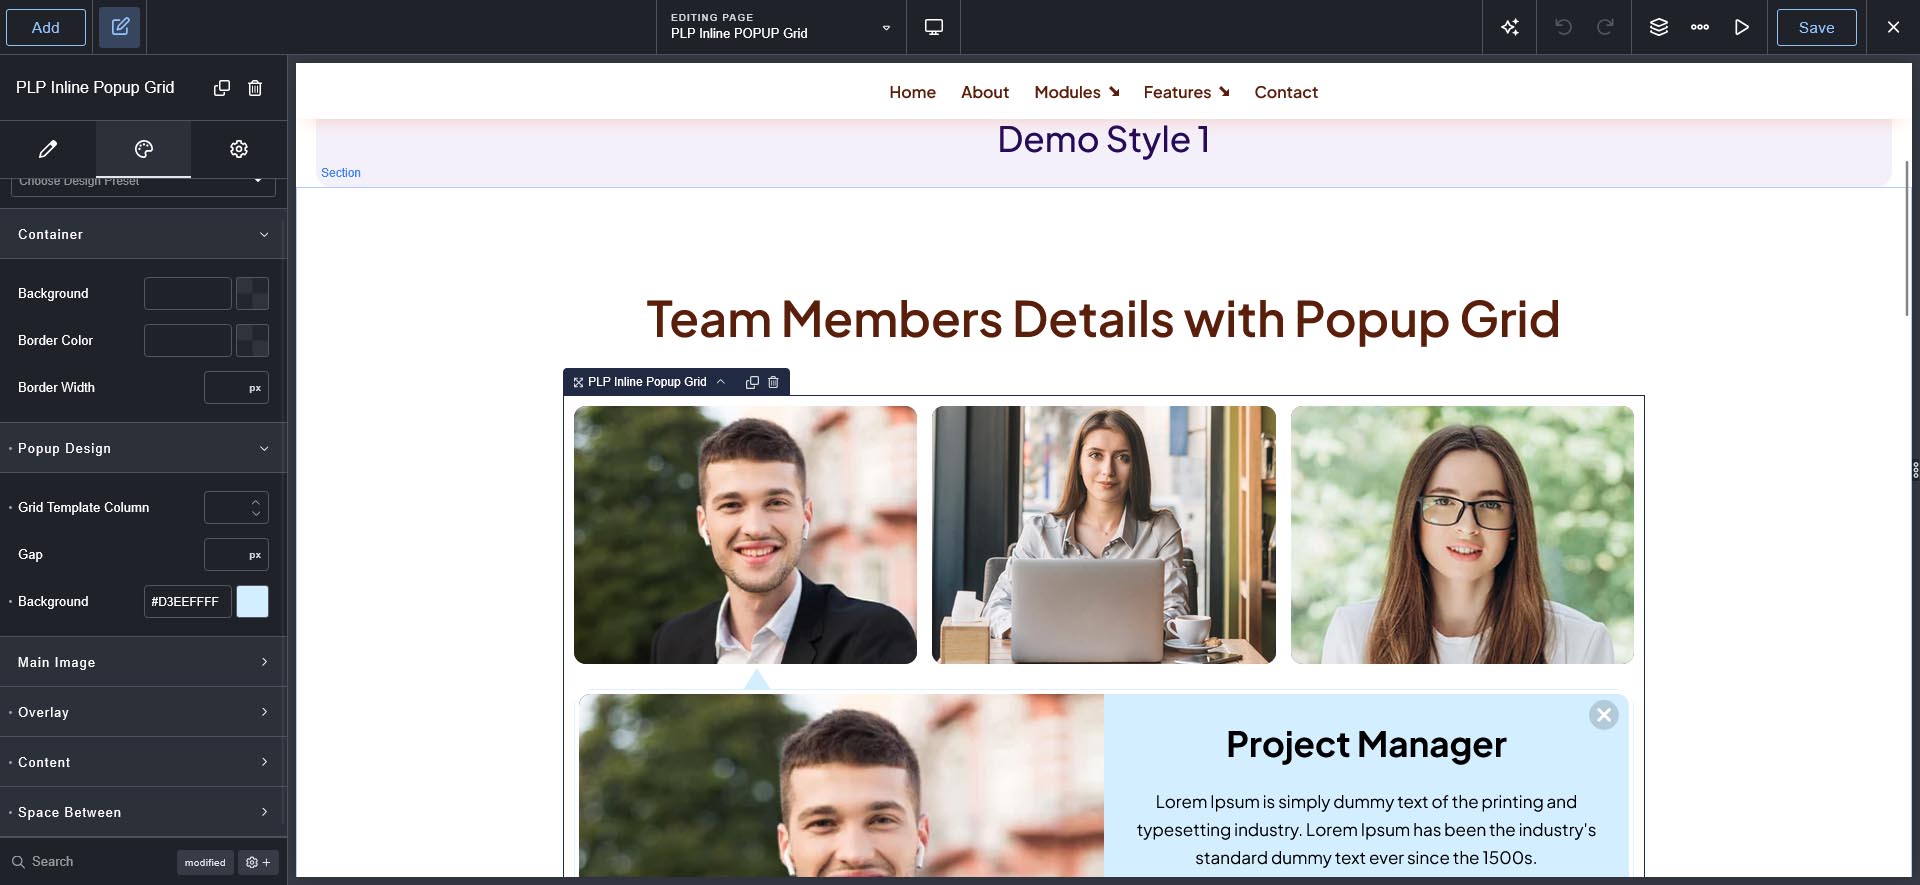Delete element via properties panel trash icon

(x=255, y=88)
